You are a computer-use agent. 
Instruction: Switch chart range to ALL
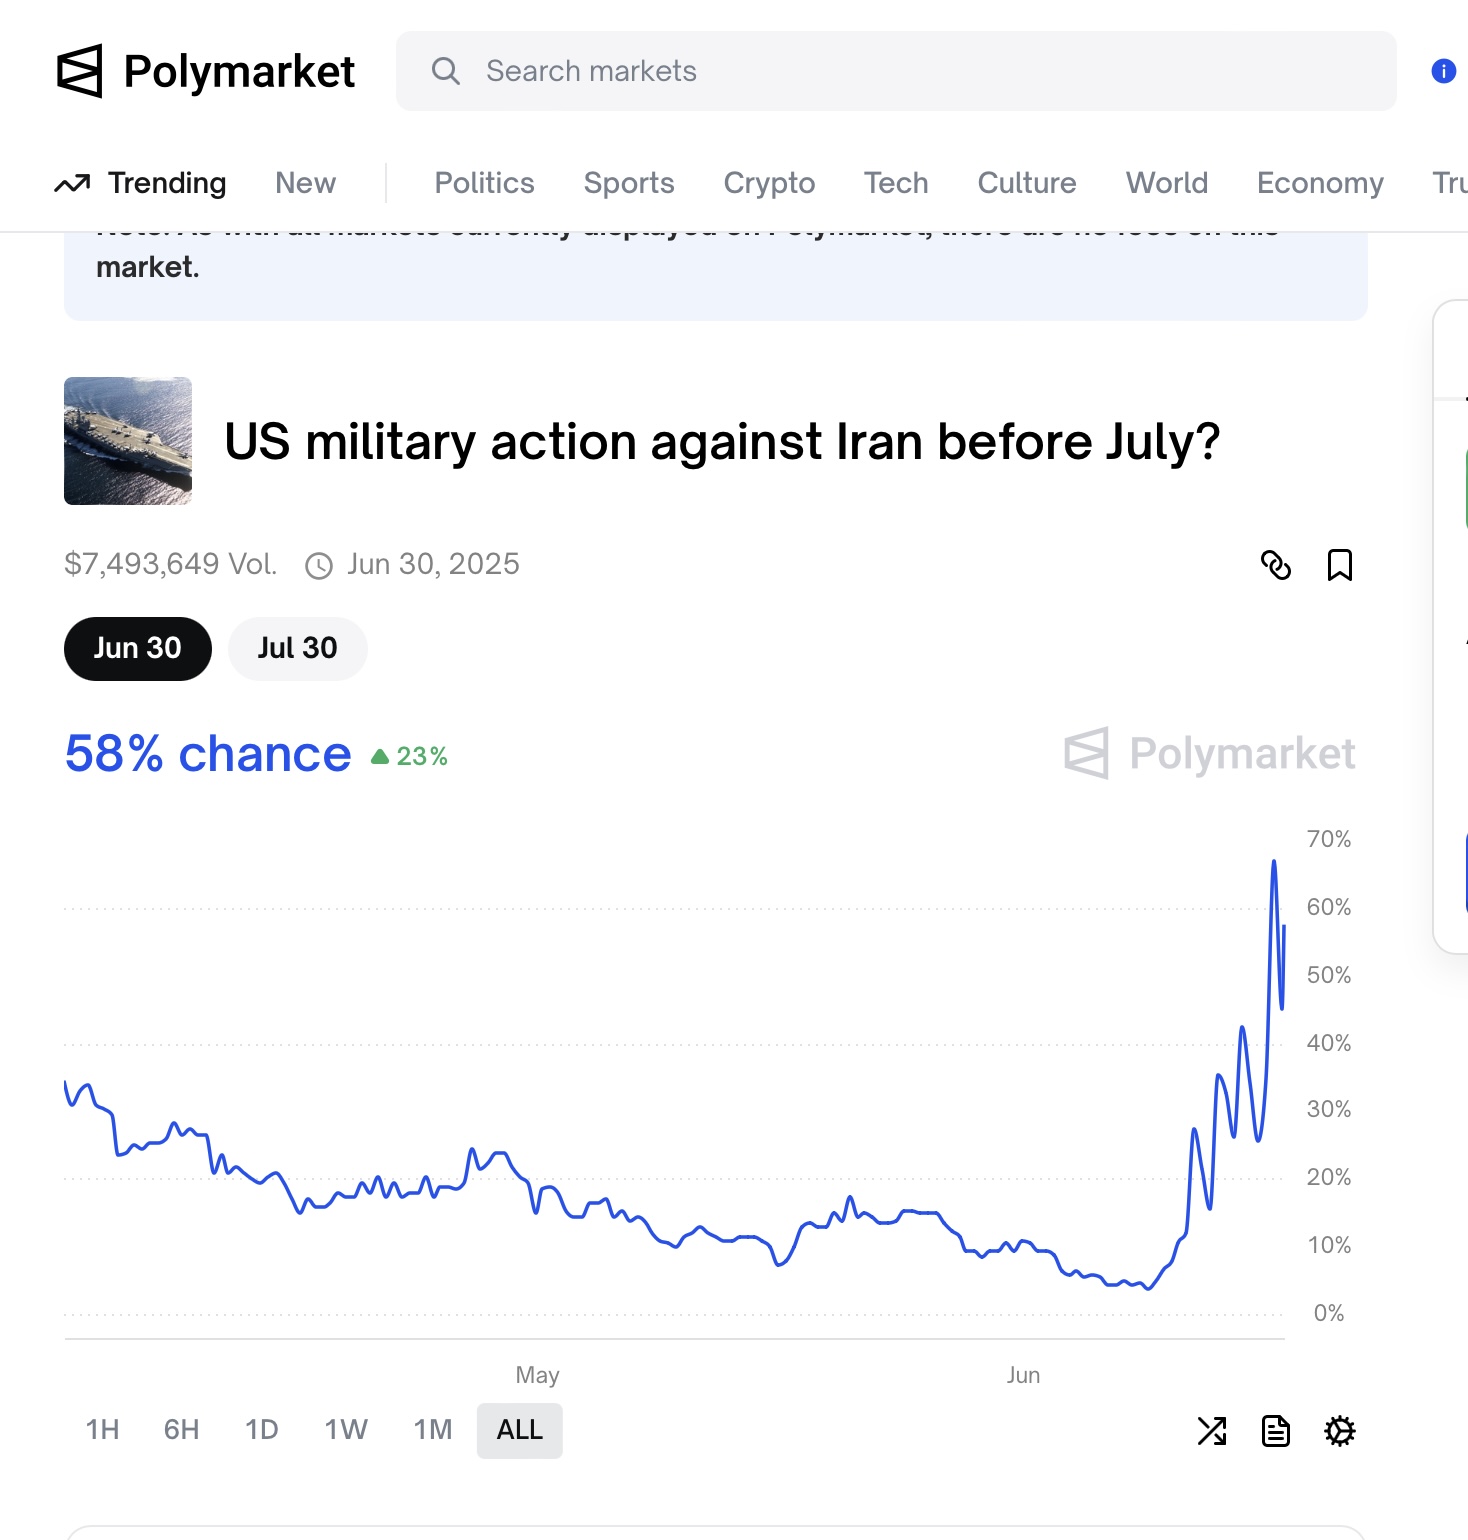click(520, 1431)
